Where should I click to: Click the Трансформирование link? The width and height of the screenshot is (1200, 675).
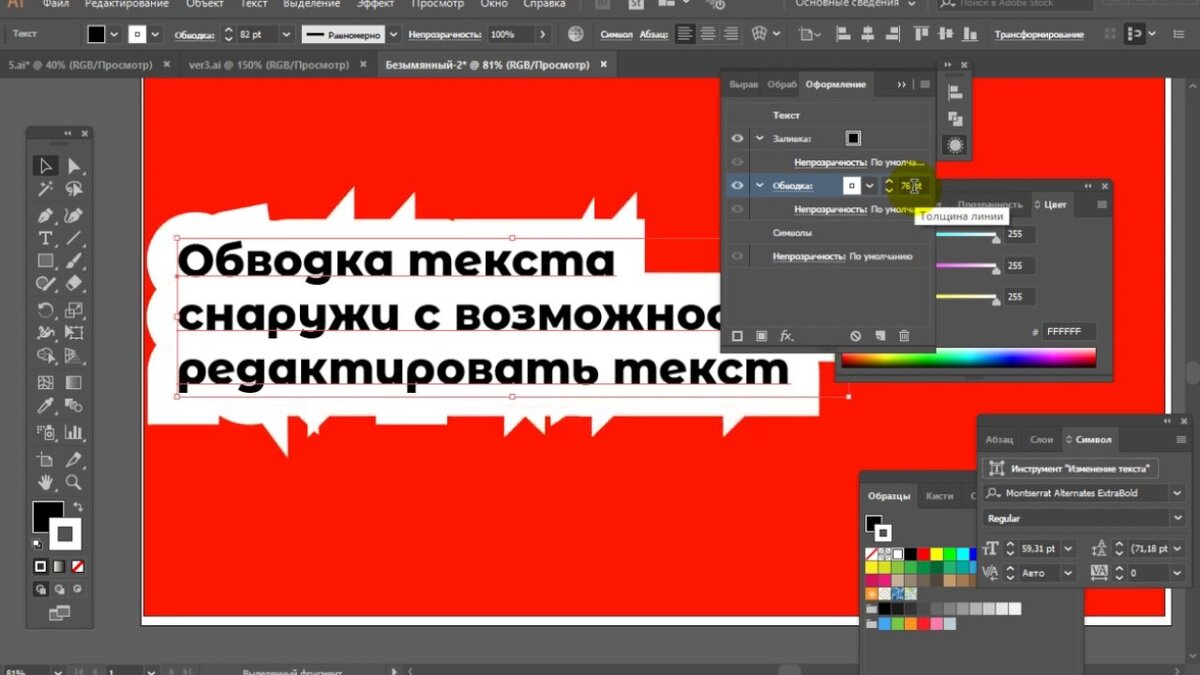pyautogui.click(x=1038, y=35)
